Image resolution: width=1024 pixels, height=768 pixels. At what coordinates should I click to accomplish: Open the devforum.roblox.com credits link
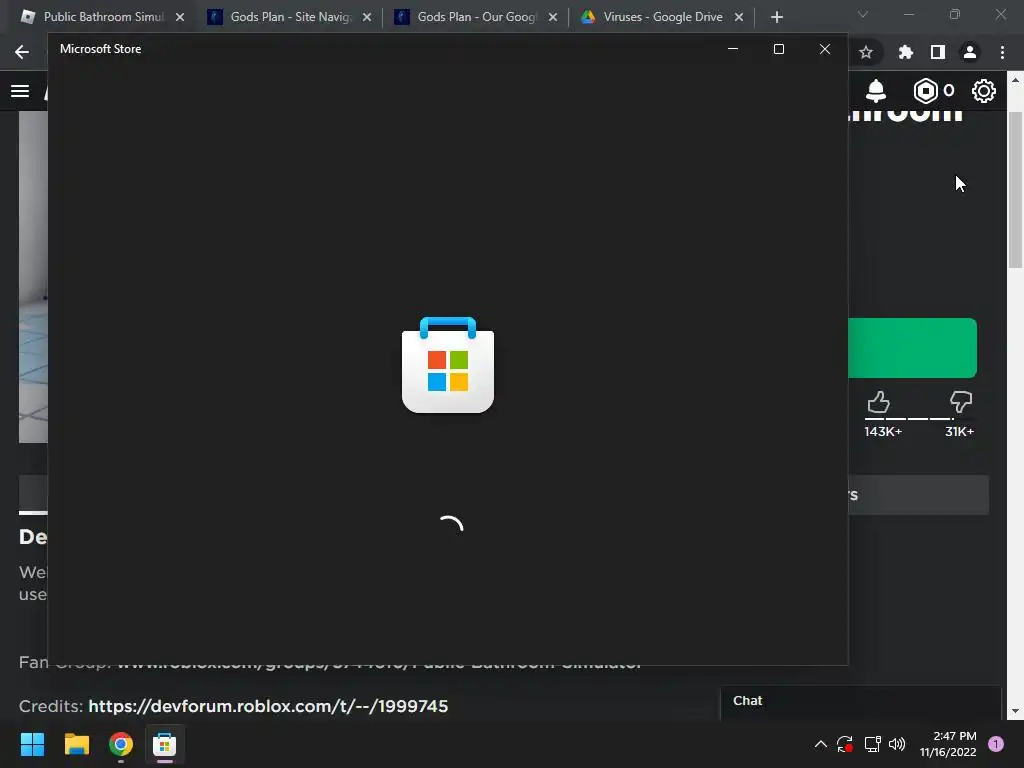[268, 706]
